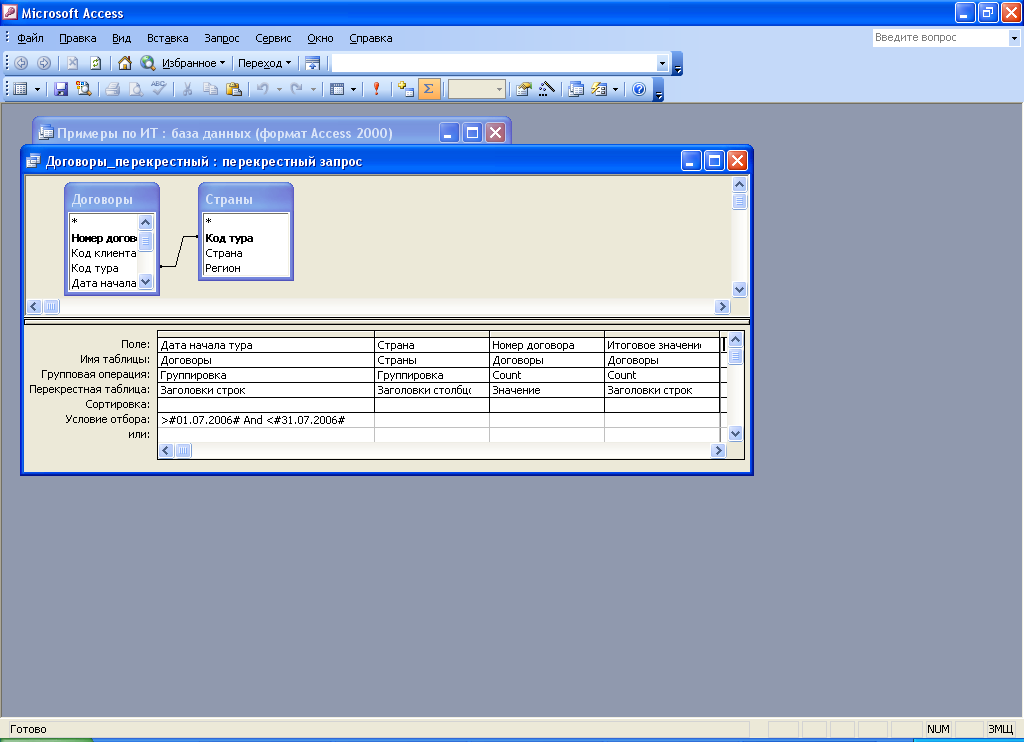Click the Count cell under Итоговое значение column
Viewport: 1024px width, 742px height.
pyautogui.click(x=662, y=375)
